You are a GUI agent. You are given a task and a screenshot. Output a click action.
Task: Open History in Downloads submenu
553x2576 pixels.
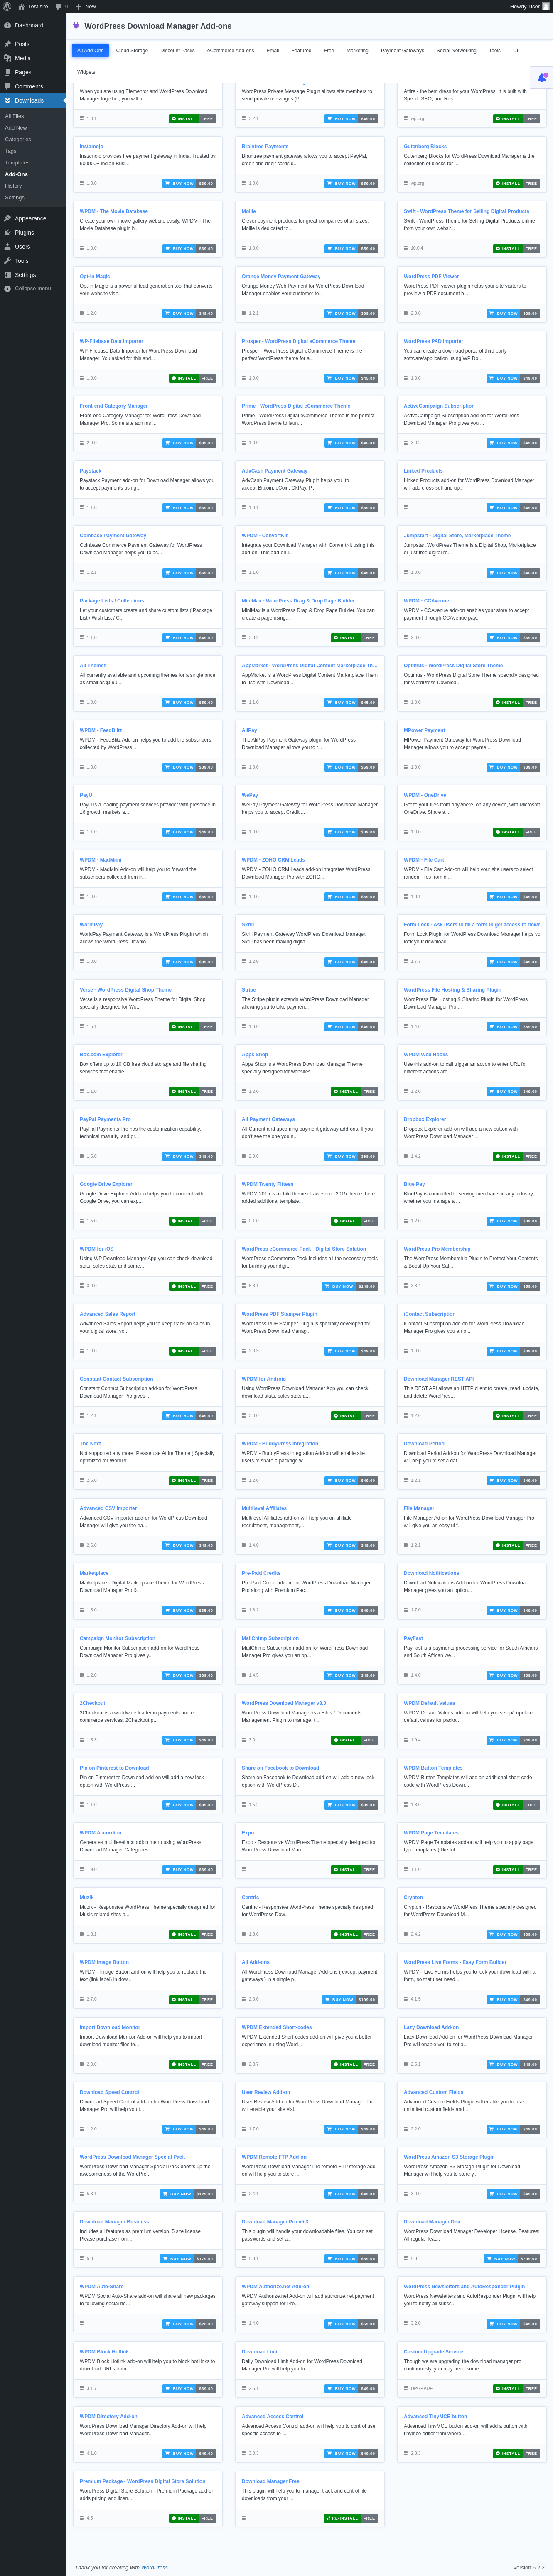tap(13, 186)
